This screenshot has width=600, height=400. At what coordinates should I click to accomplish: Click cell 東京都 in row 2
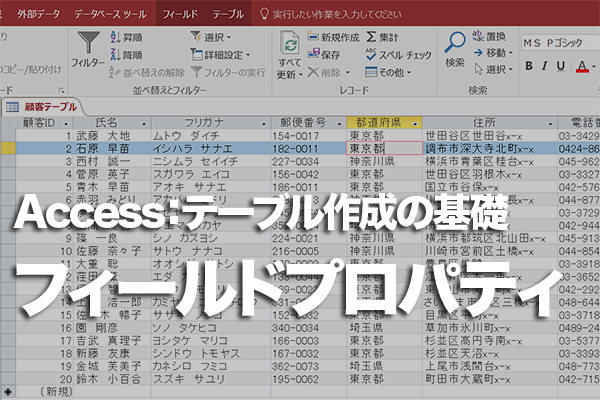[385, 149]
